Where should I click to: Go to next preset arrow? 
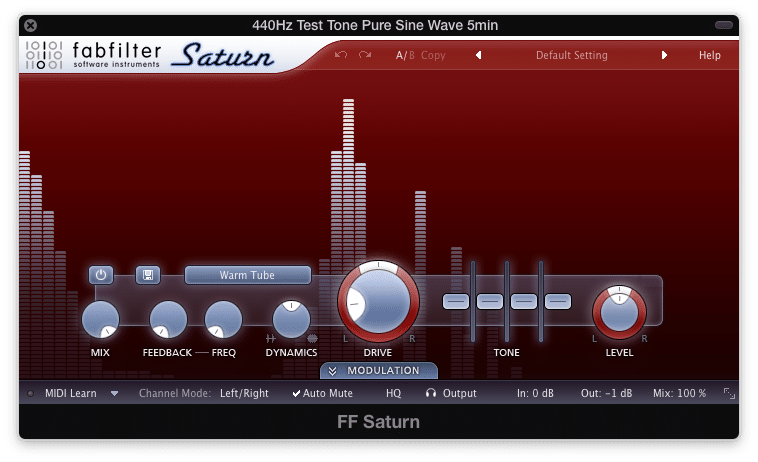tap(664, 55)
